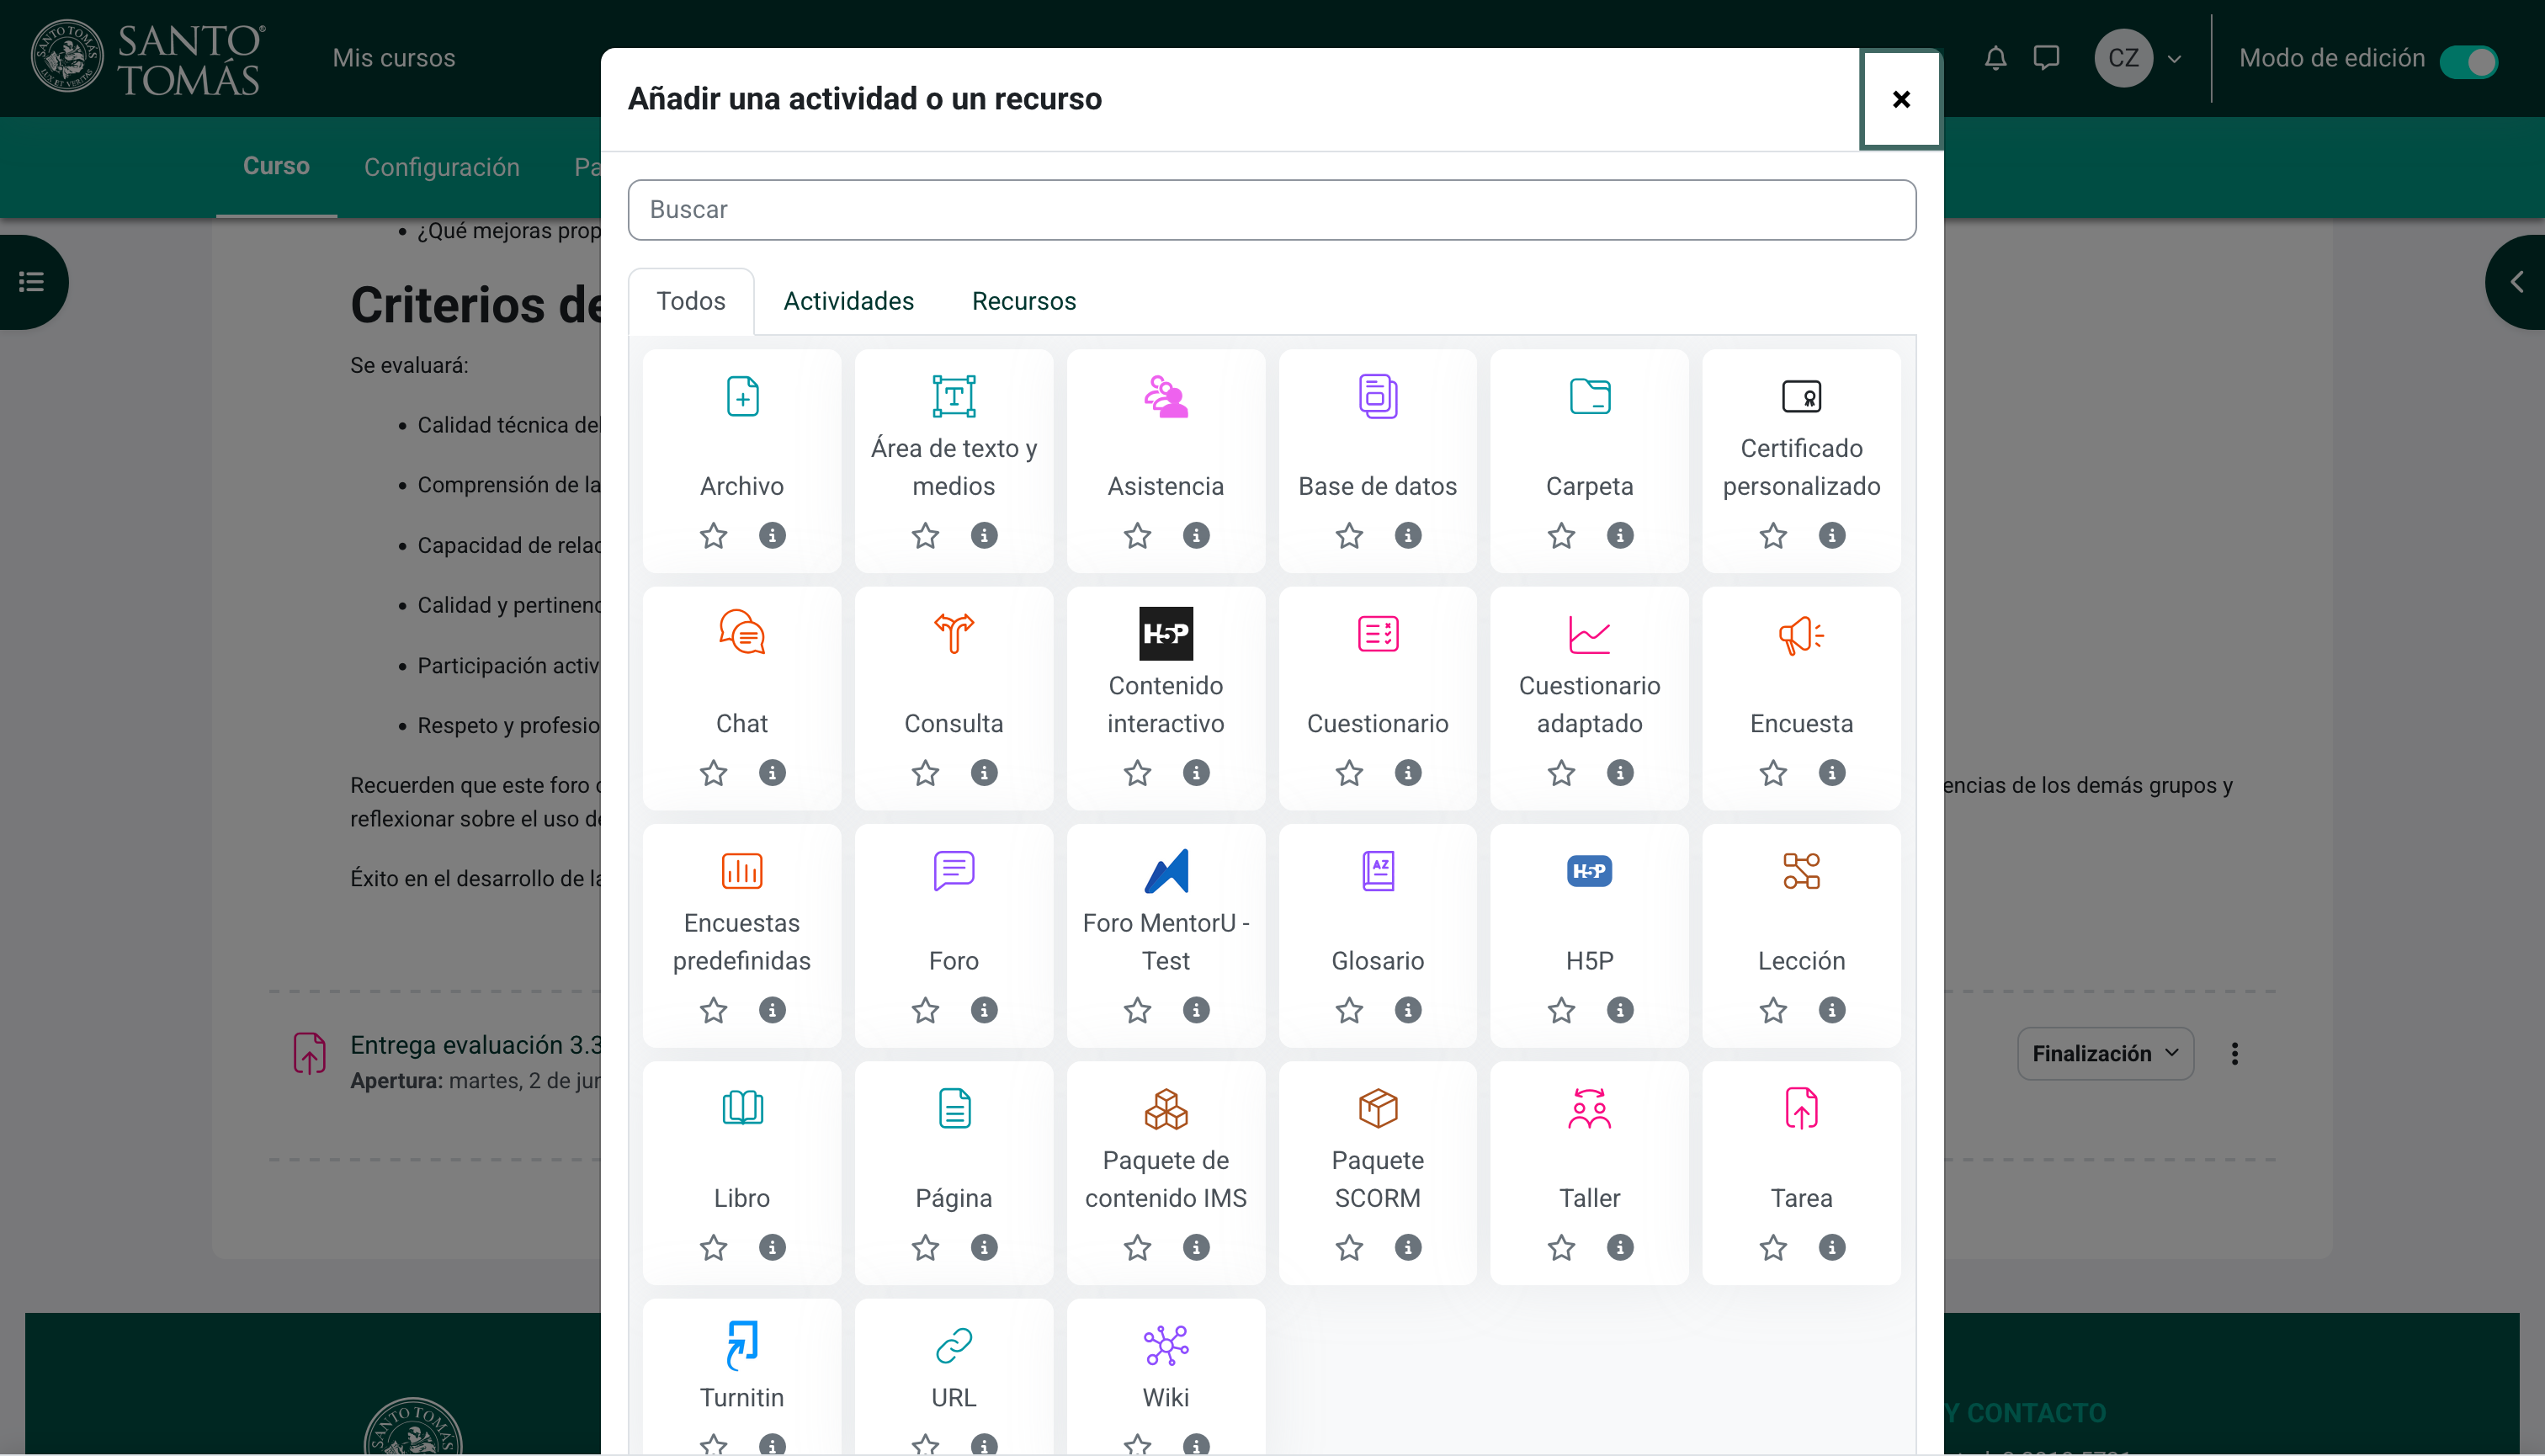Open the course index drawer

[32, 282]
